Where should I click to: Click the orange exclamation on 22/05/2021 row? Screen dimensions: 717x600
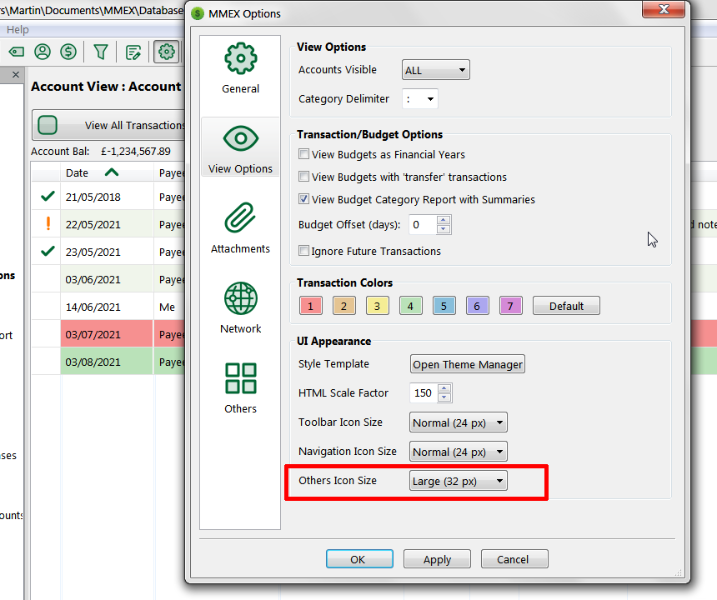coord(48,224)
